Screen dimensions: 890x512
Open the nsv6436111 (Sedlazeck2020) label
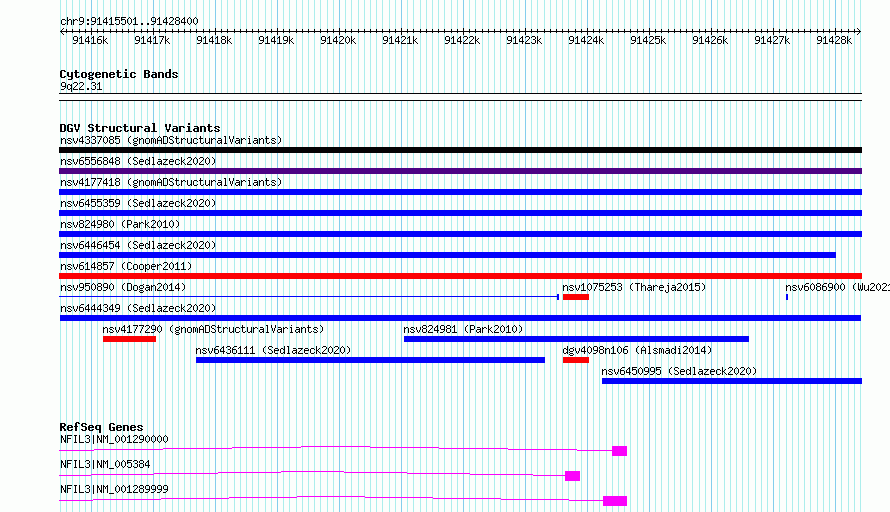(x=273, y=350)
